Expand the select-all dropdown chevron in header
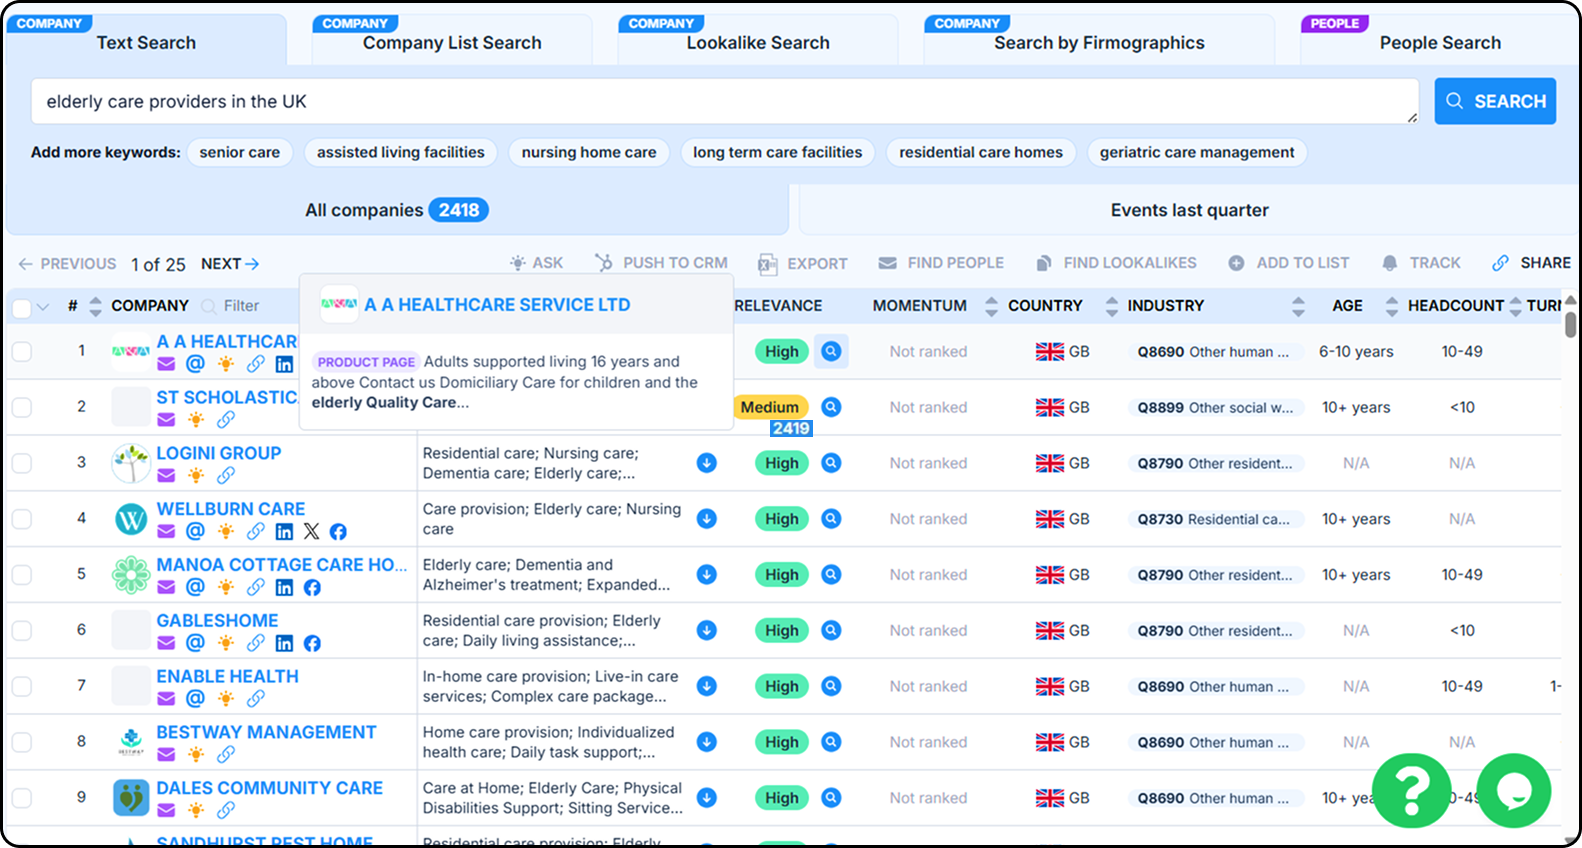The image size is (1582, 848). pyautogui.click(x=43, y=307)
